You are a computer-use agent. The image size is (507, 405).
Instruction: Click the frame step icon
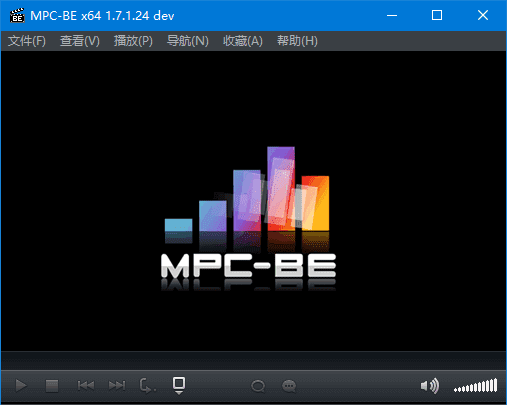point(147,386)
